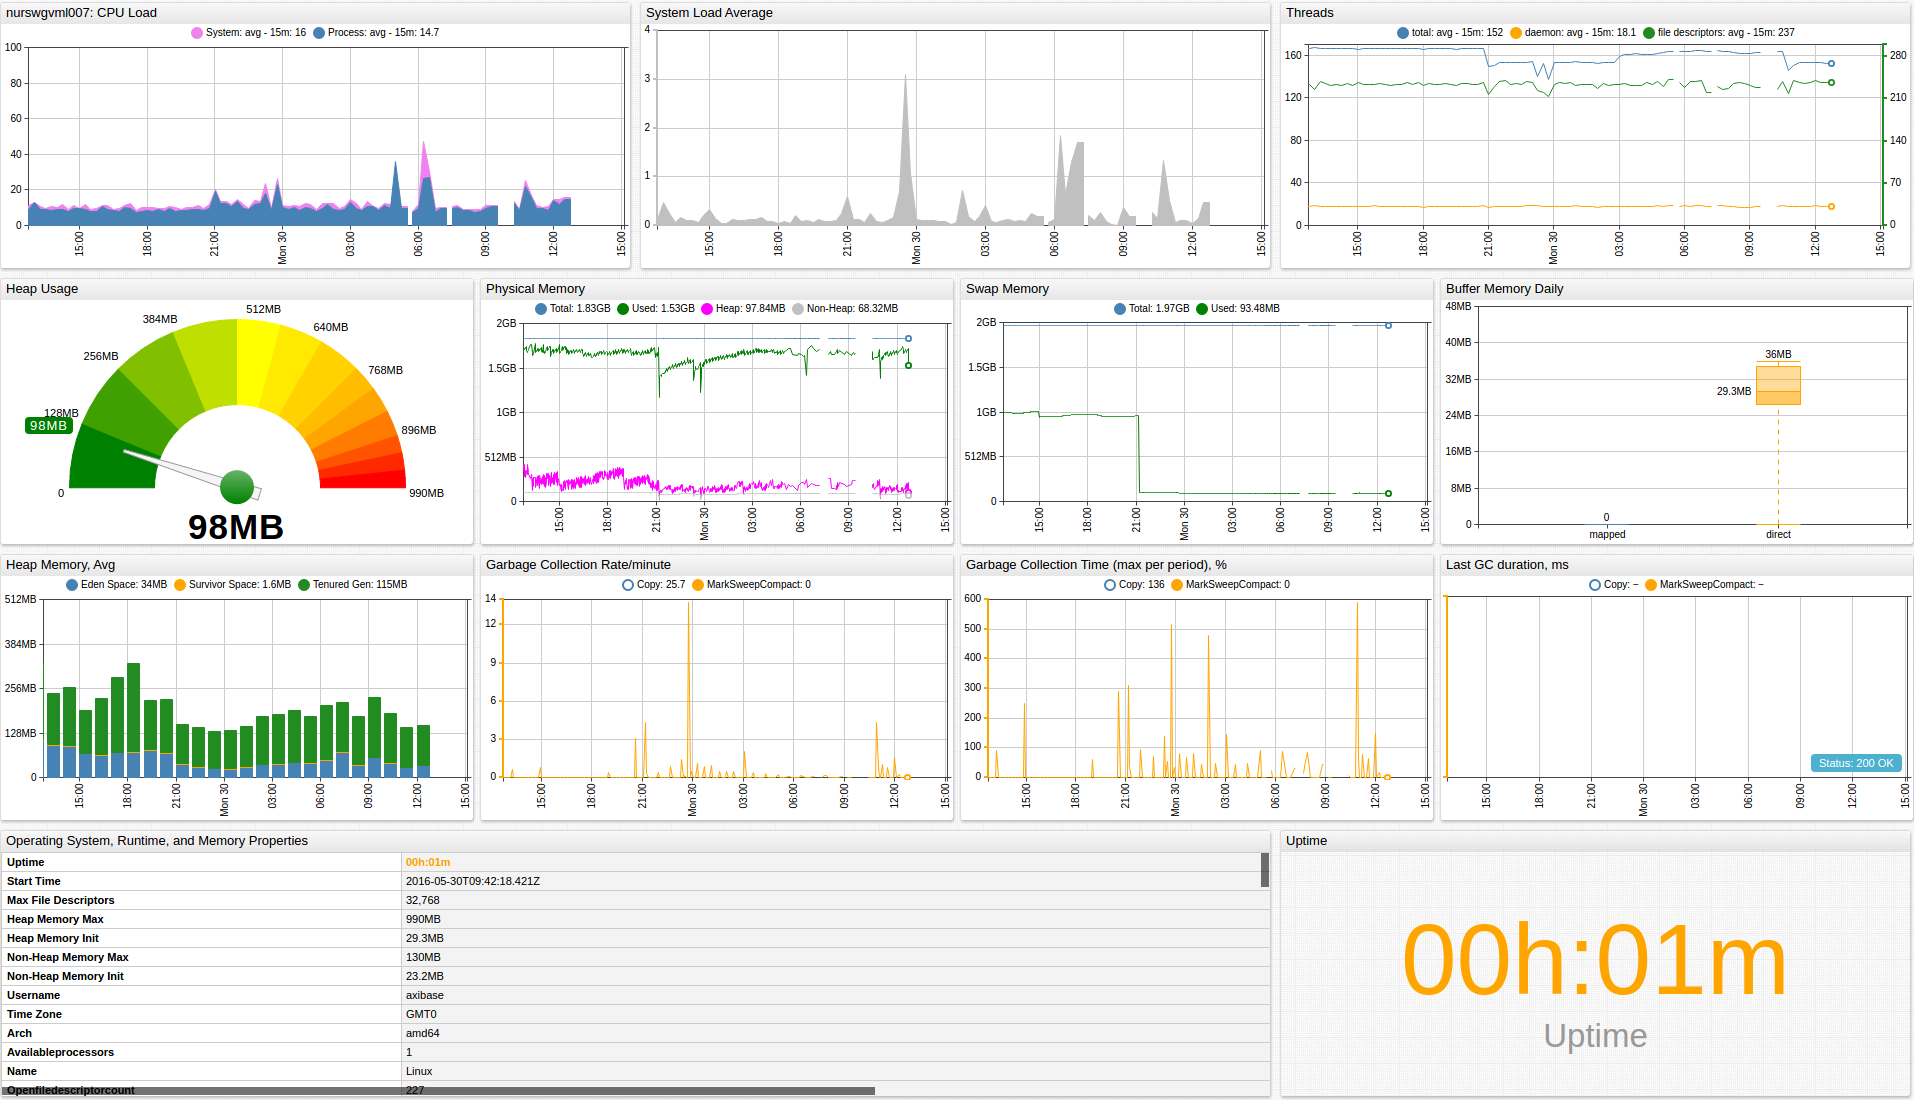The image size is (1914, 1100).
Task: Toggle Total 1.83GB series in Physical Memory legend
Action: pos(573,309)
